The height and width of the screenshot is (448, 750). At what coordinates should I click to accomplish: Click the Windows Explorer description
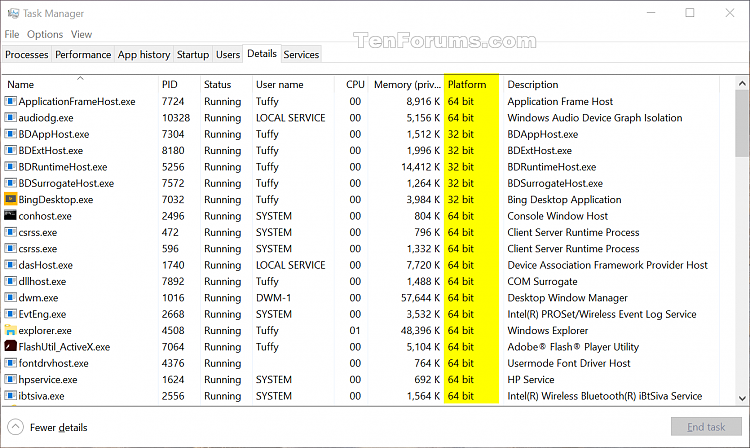548,330
